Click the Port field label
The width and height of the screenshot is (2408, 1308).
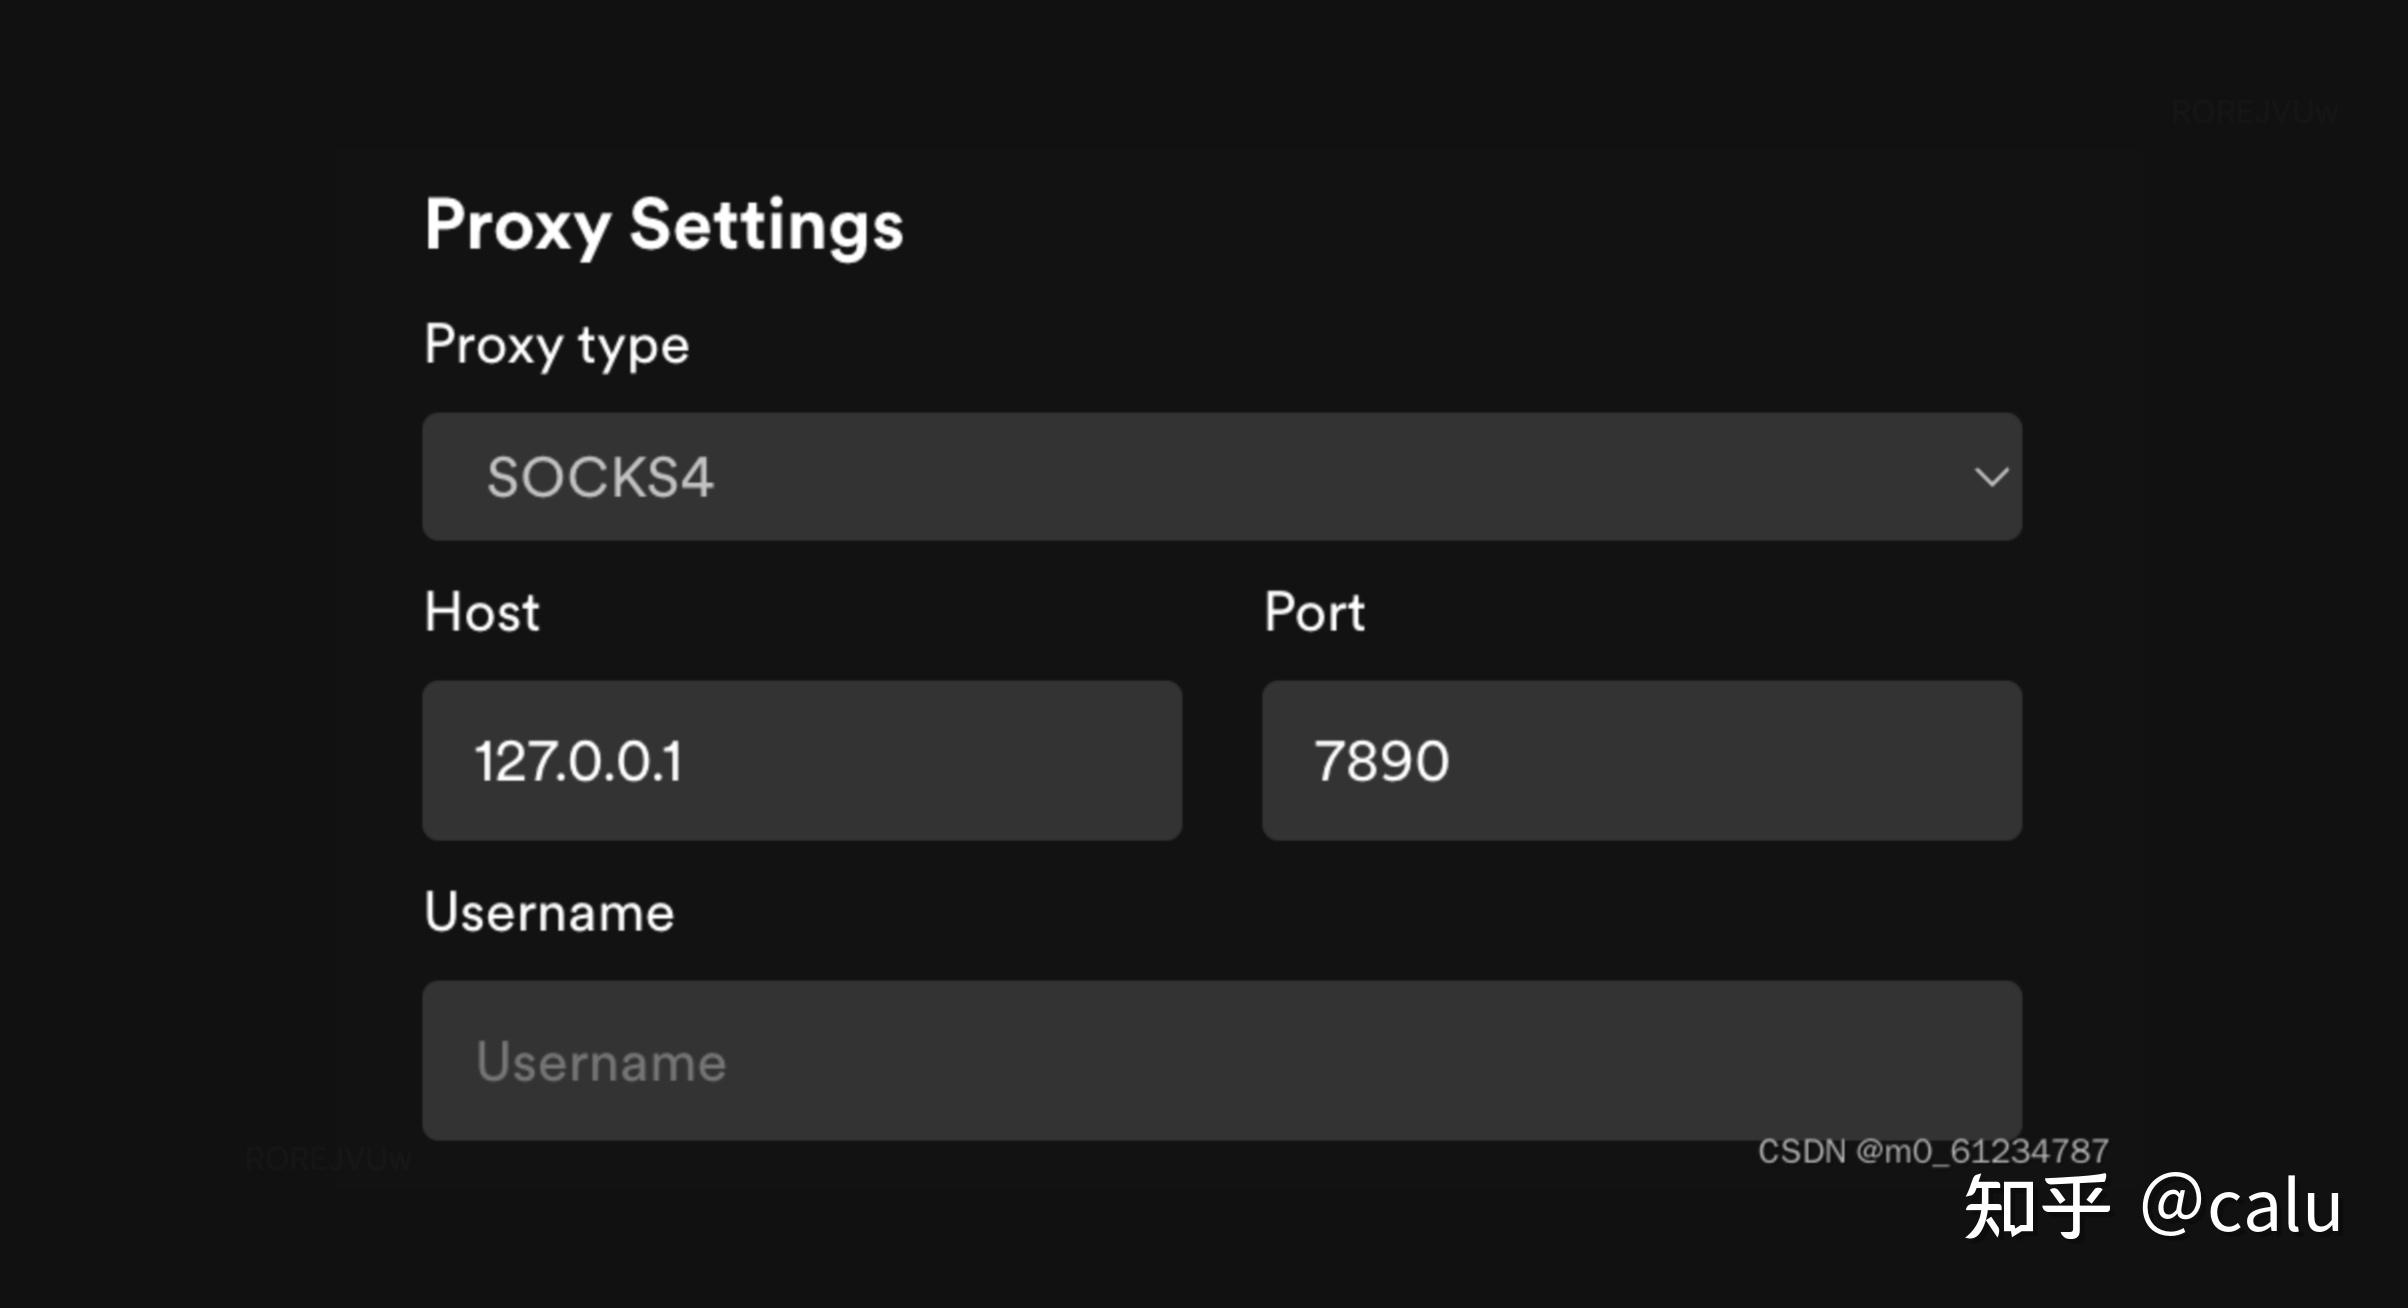pyautogui.click(x=1314, y=612)
